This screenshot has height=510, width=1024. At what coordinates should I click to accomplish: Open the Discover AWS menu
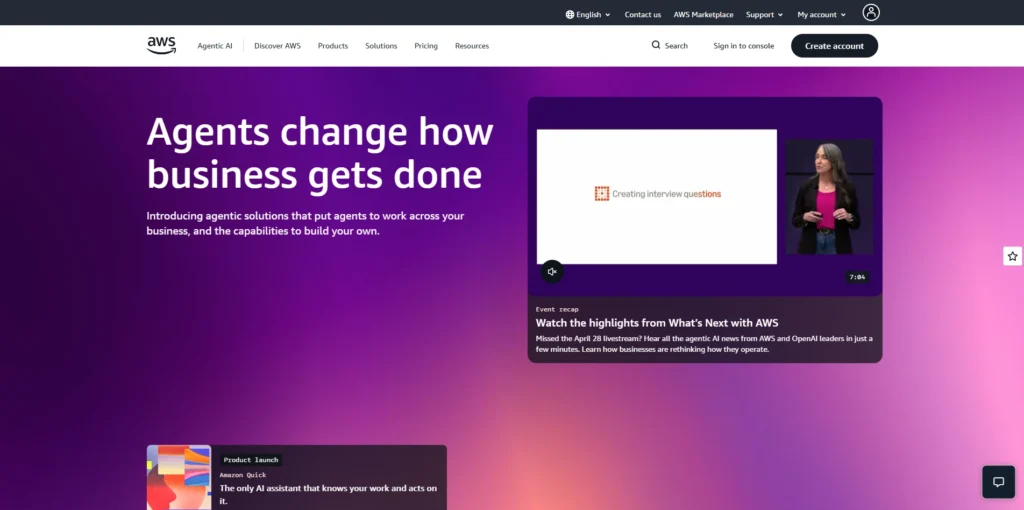[278, 46]
